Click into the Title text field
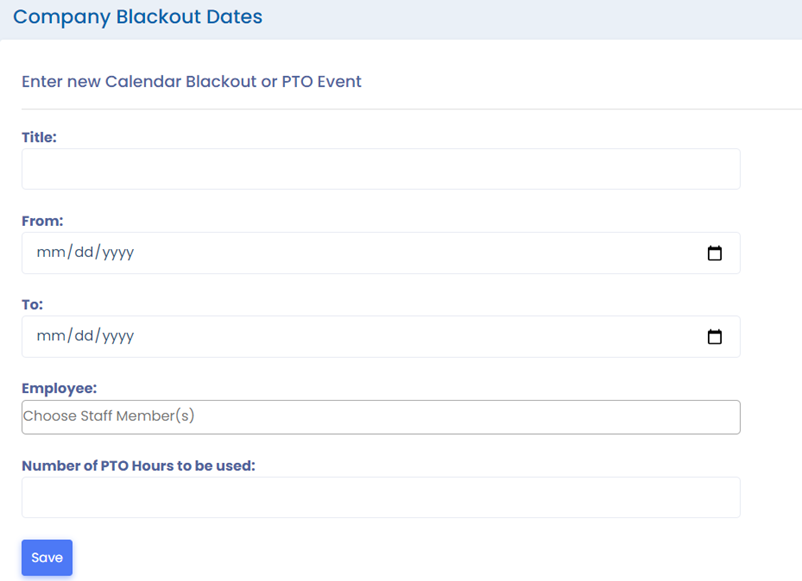This screenshot has height=581, width=802. (x=381, y=169)
